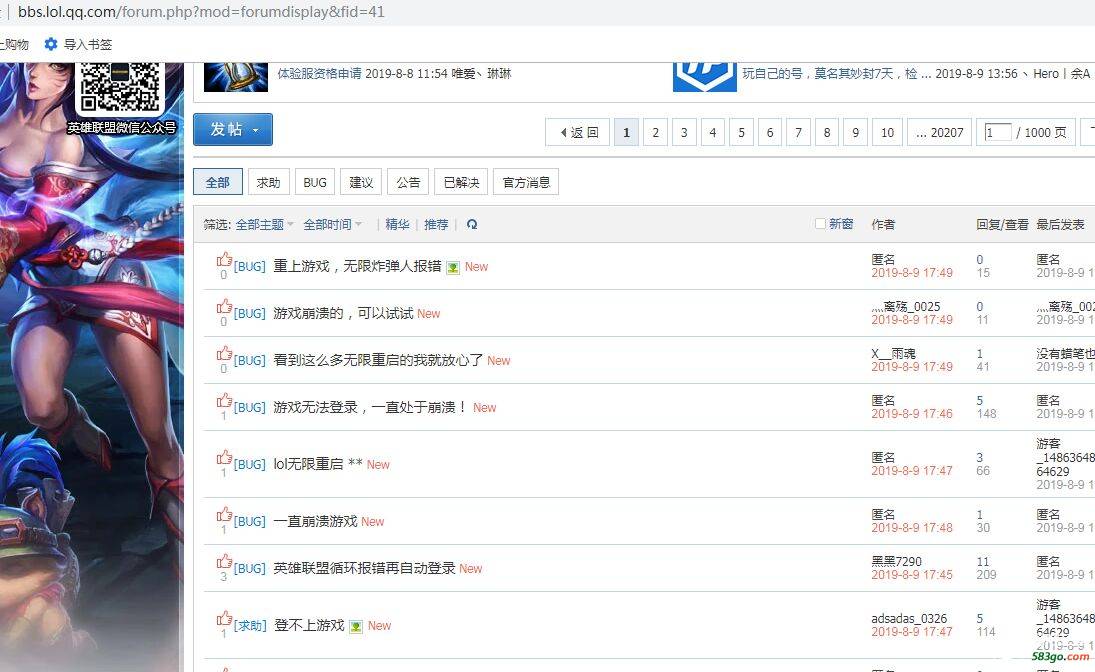Open author profile X__雨魂
Image resolution: width=1095 pixels, height=672 pixels.
click(x=893, y=353)
